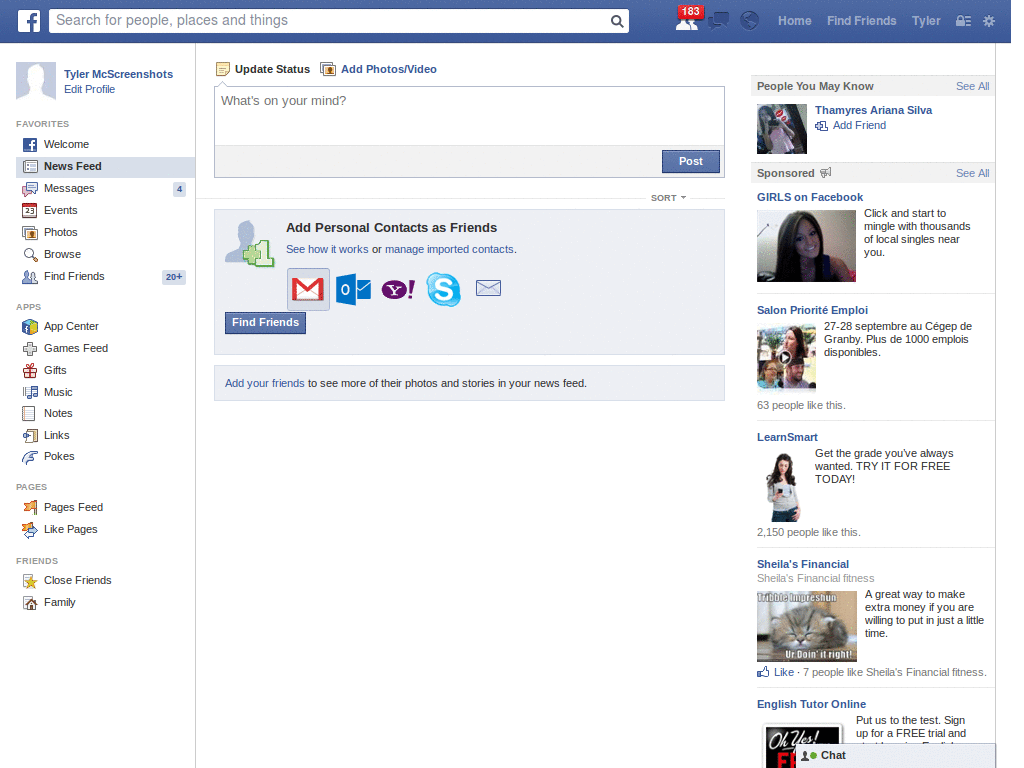
Task: Open the manage imported contacts link
Action: 449,249
